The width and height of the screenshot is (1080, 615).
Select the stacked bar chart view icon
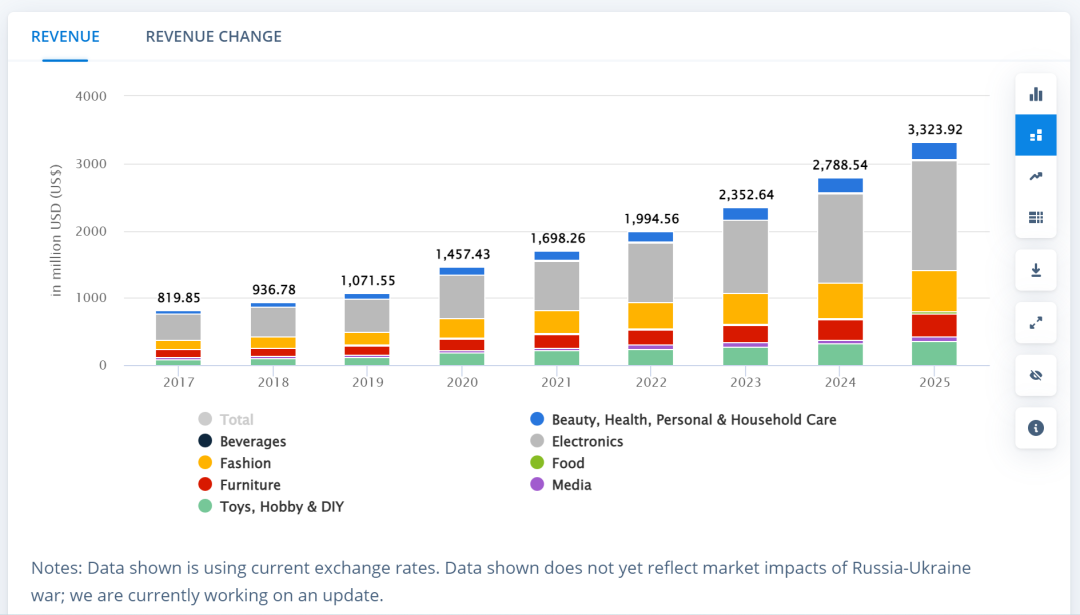tap(1035, 135)
